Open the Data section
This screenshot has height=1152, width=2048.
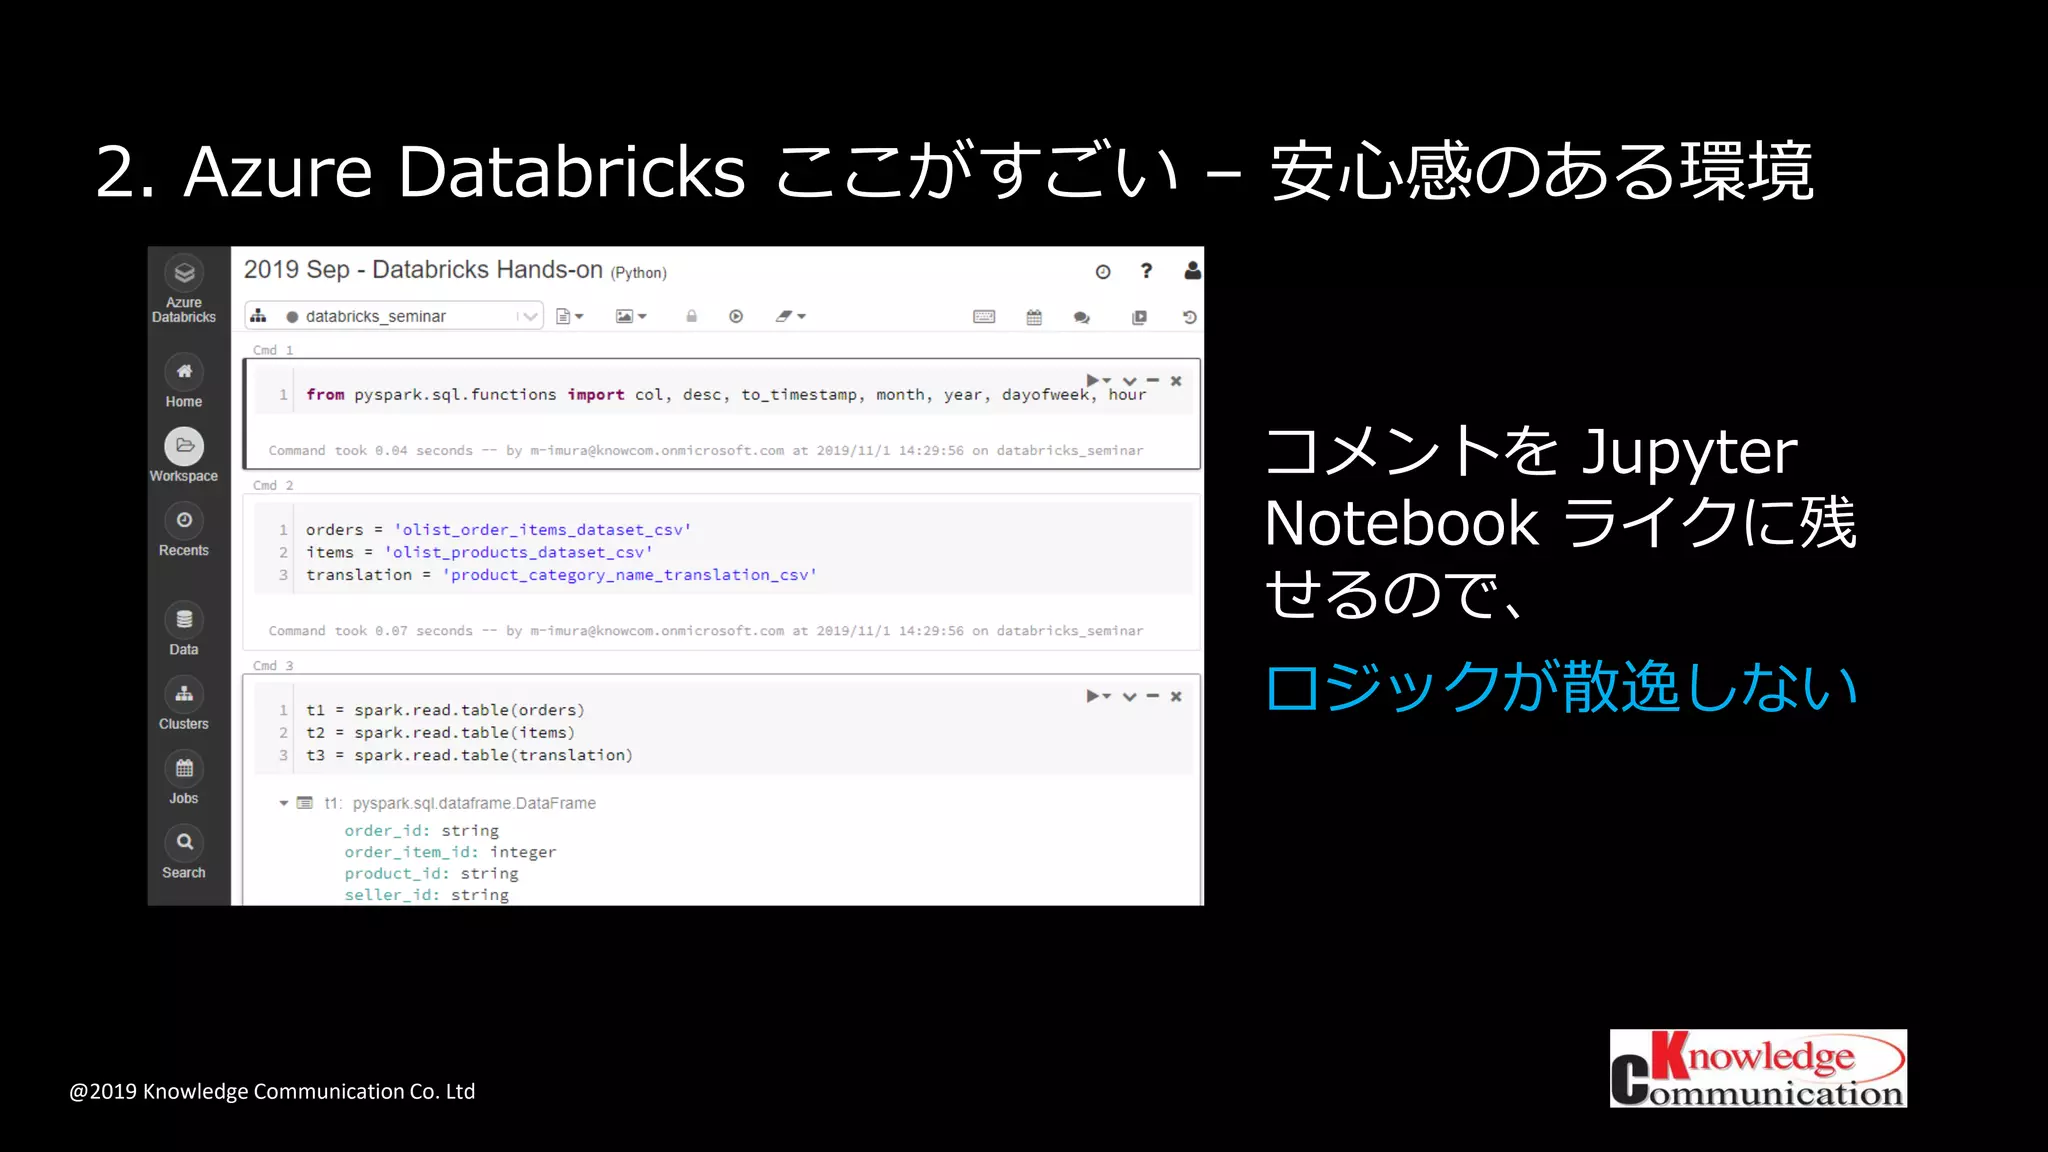click(184, 629)
